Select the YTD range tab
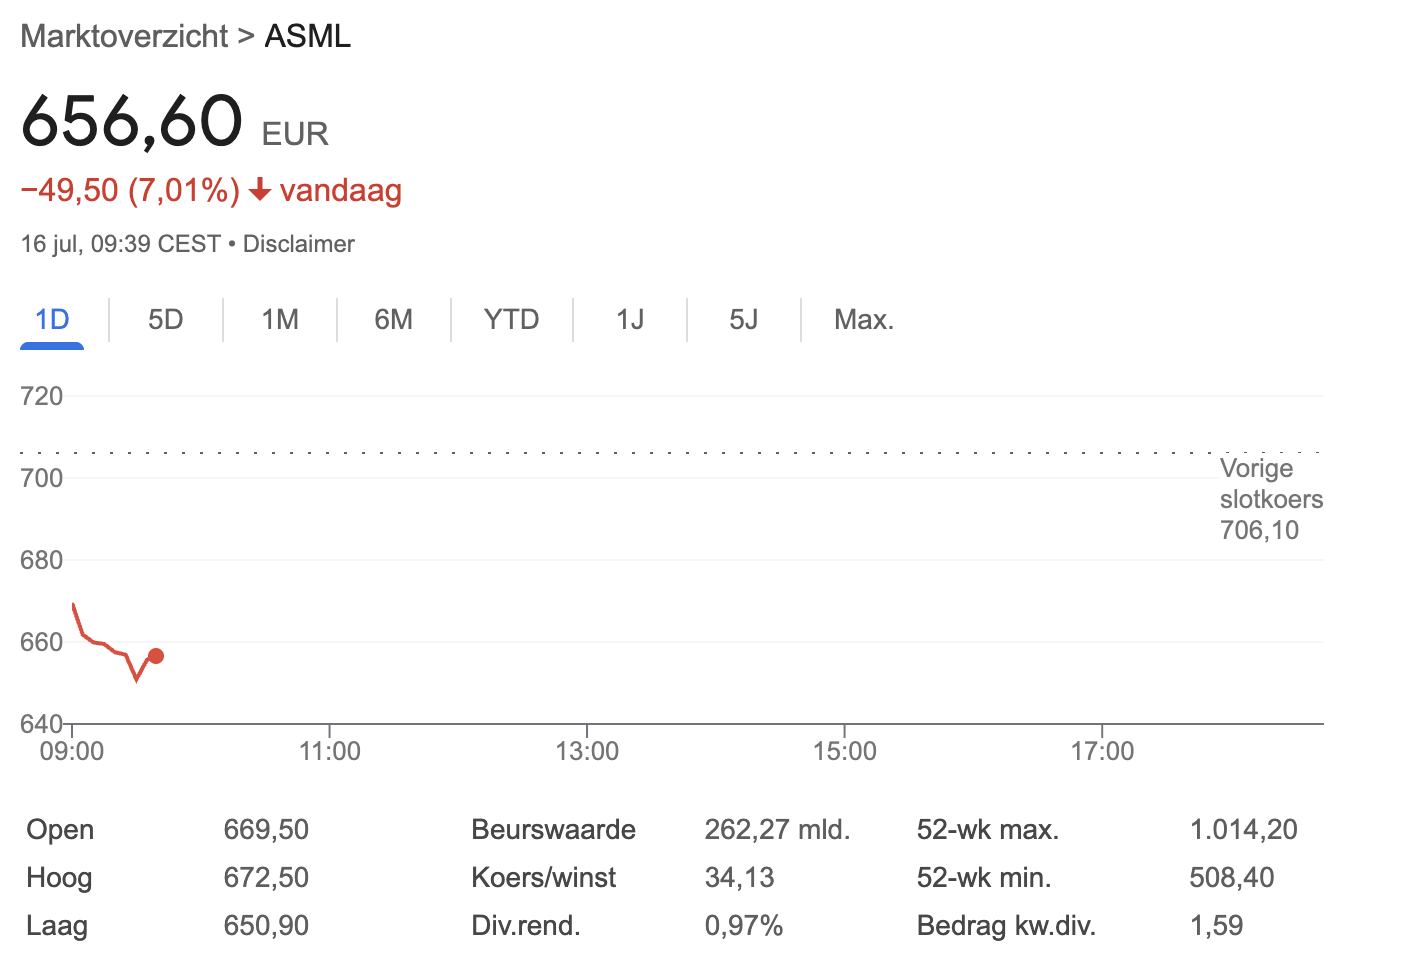This screenshot has width=1406, height=972. [x=511, y=320]
